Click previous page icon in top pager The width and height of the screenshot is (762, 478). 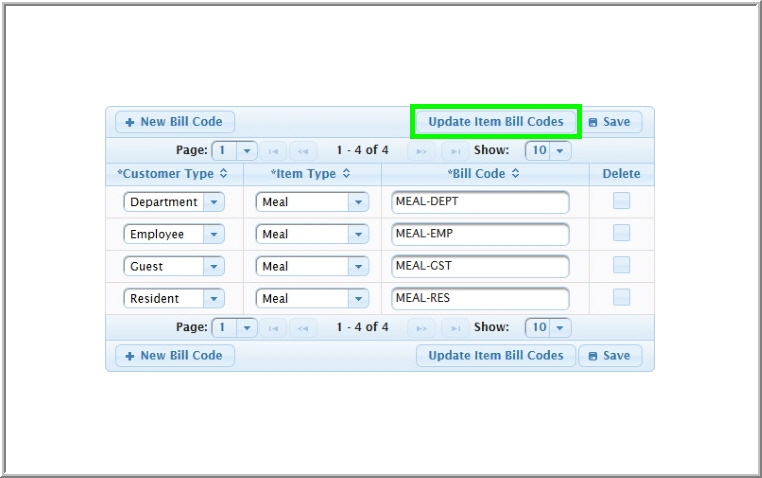[x=303, y=151]
